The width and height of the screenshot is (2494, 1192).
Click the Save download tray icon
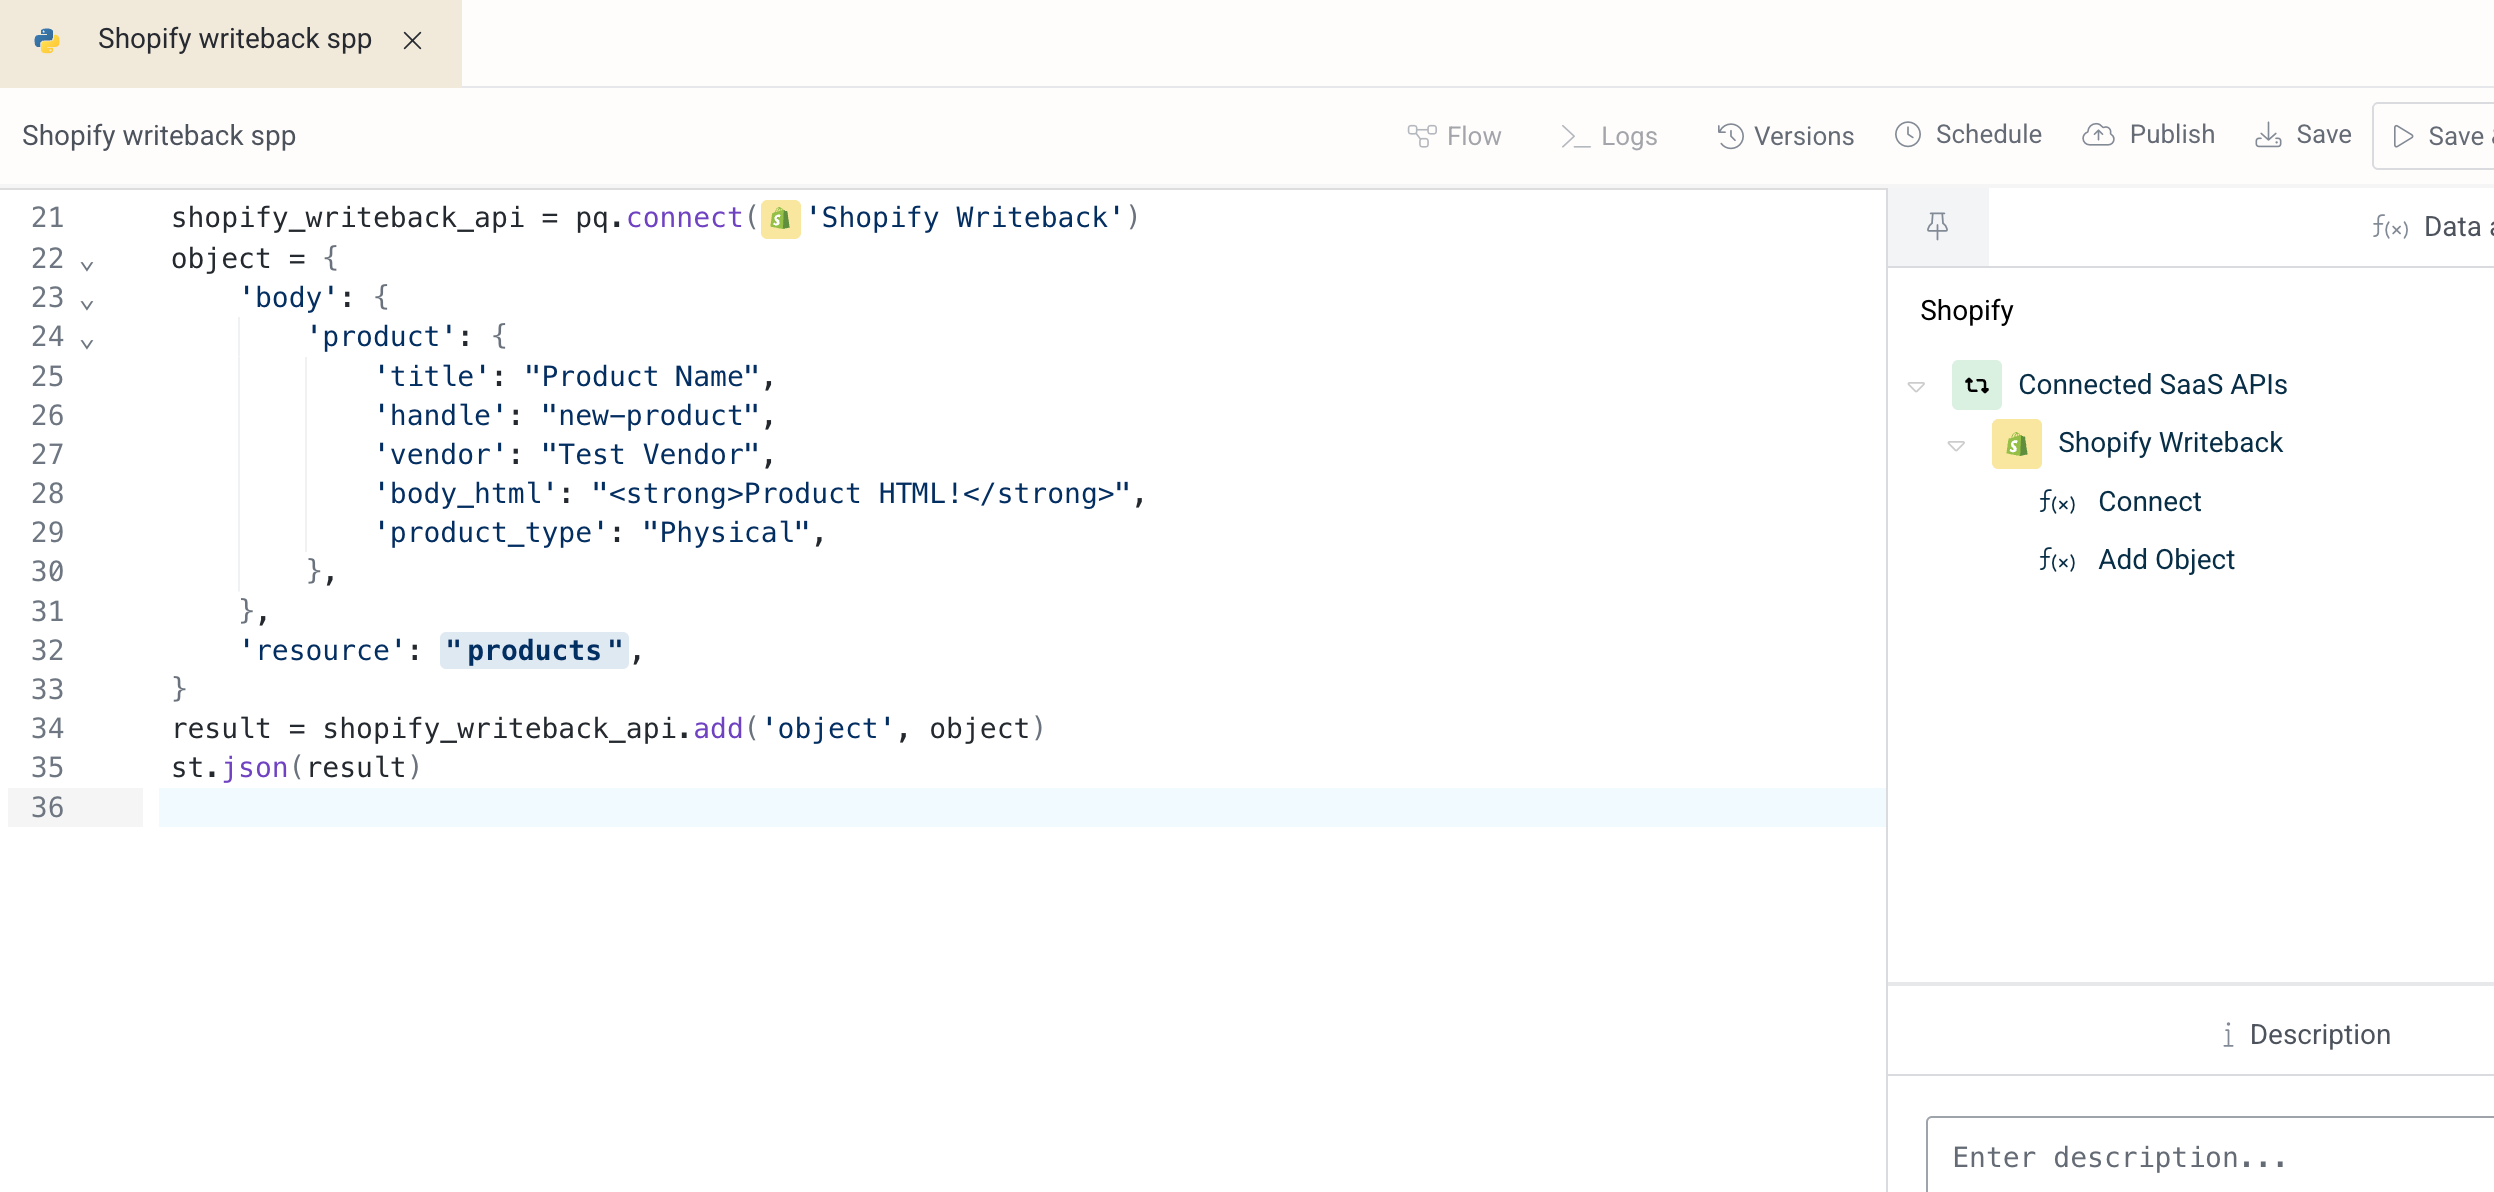tap(2268, 135)
